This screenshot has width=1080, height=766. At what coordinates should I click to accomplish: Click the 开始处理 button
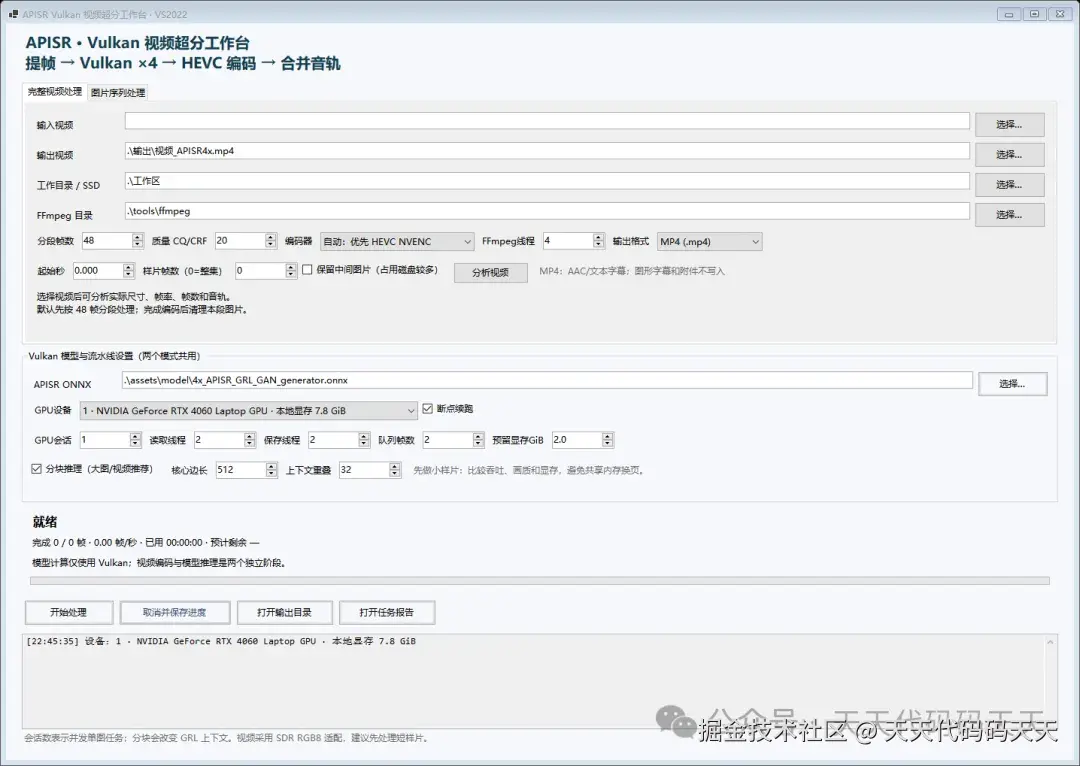[69, 612]
